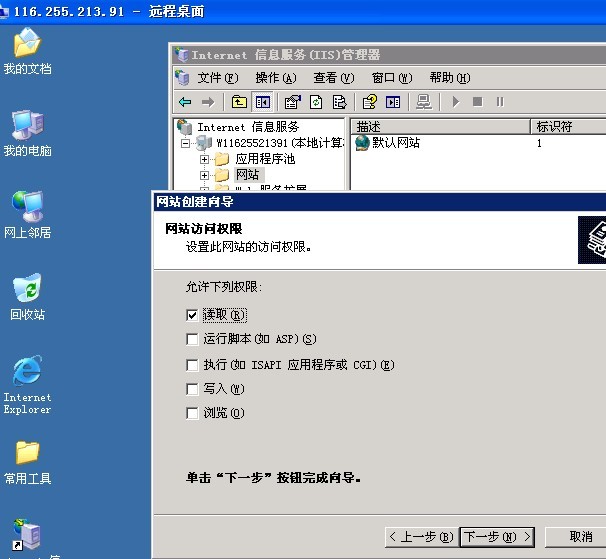This screenshot has height=559, width=606.
Task: Click the Back arrow in IIS toolbar
Action: 185,102
